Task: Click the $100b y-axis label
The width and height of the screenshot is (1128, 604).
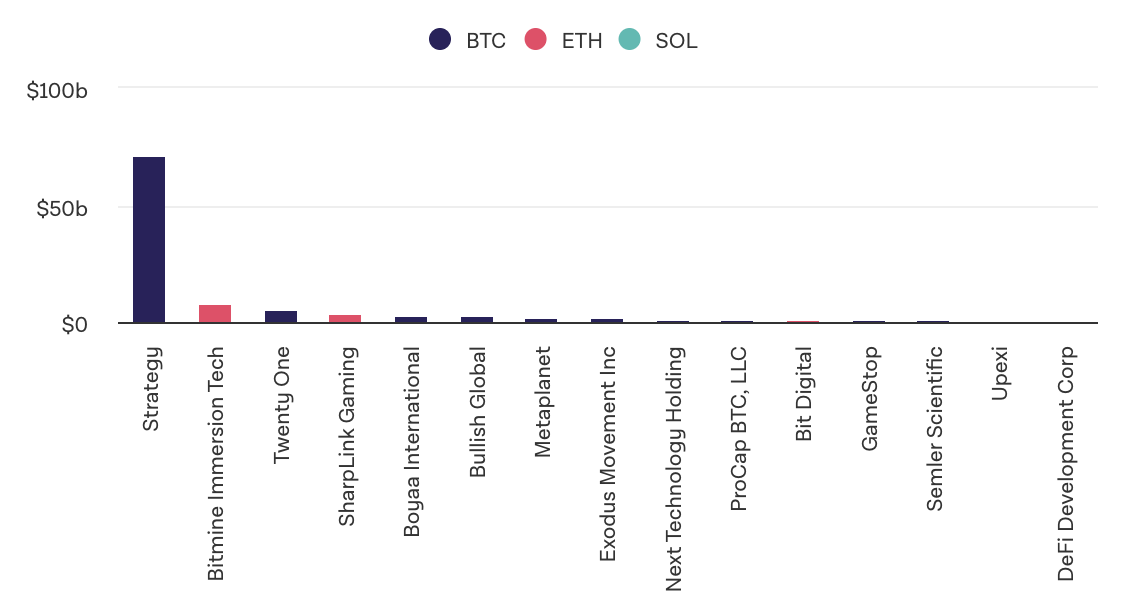Action: (58, 91)
